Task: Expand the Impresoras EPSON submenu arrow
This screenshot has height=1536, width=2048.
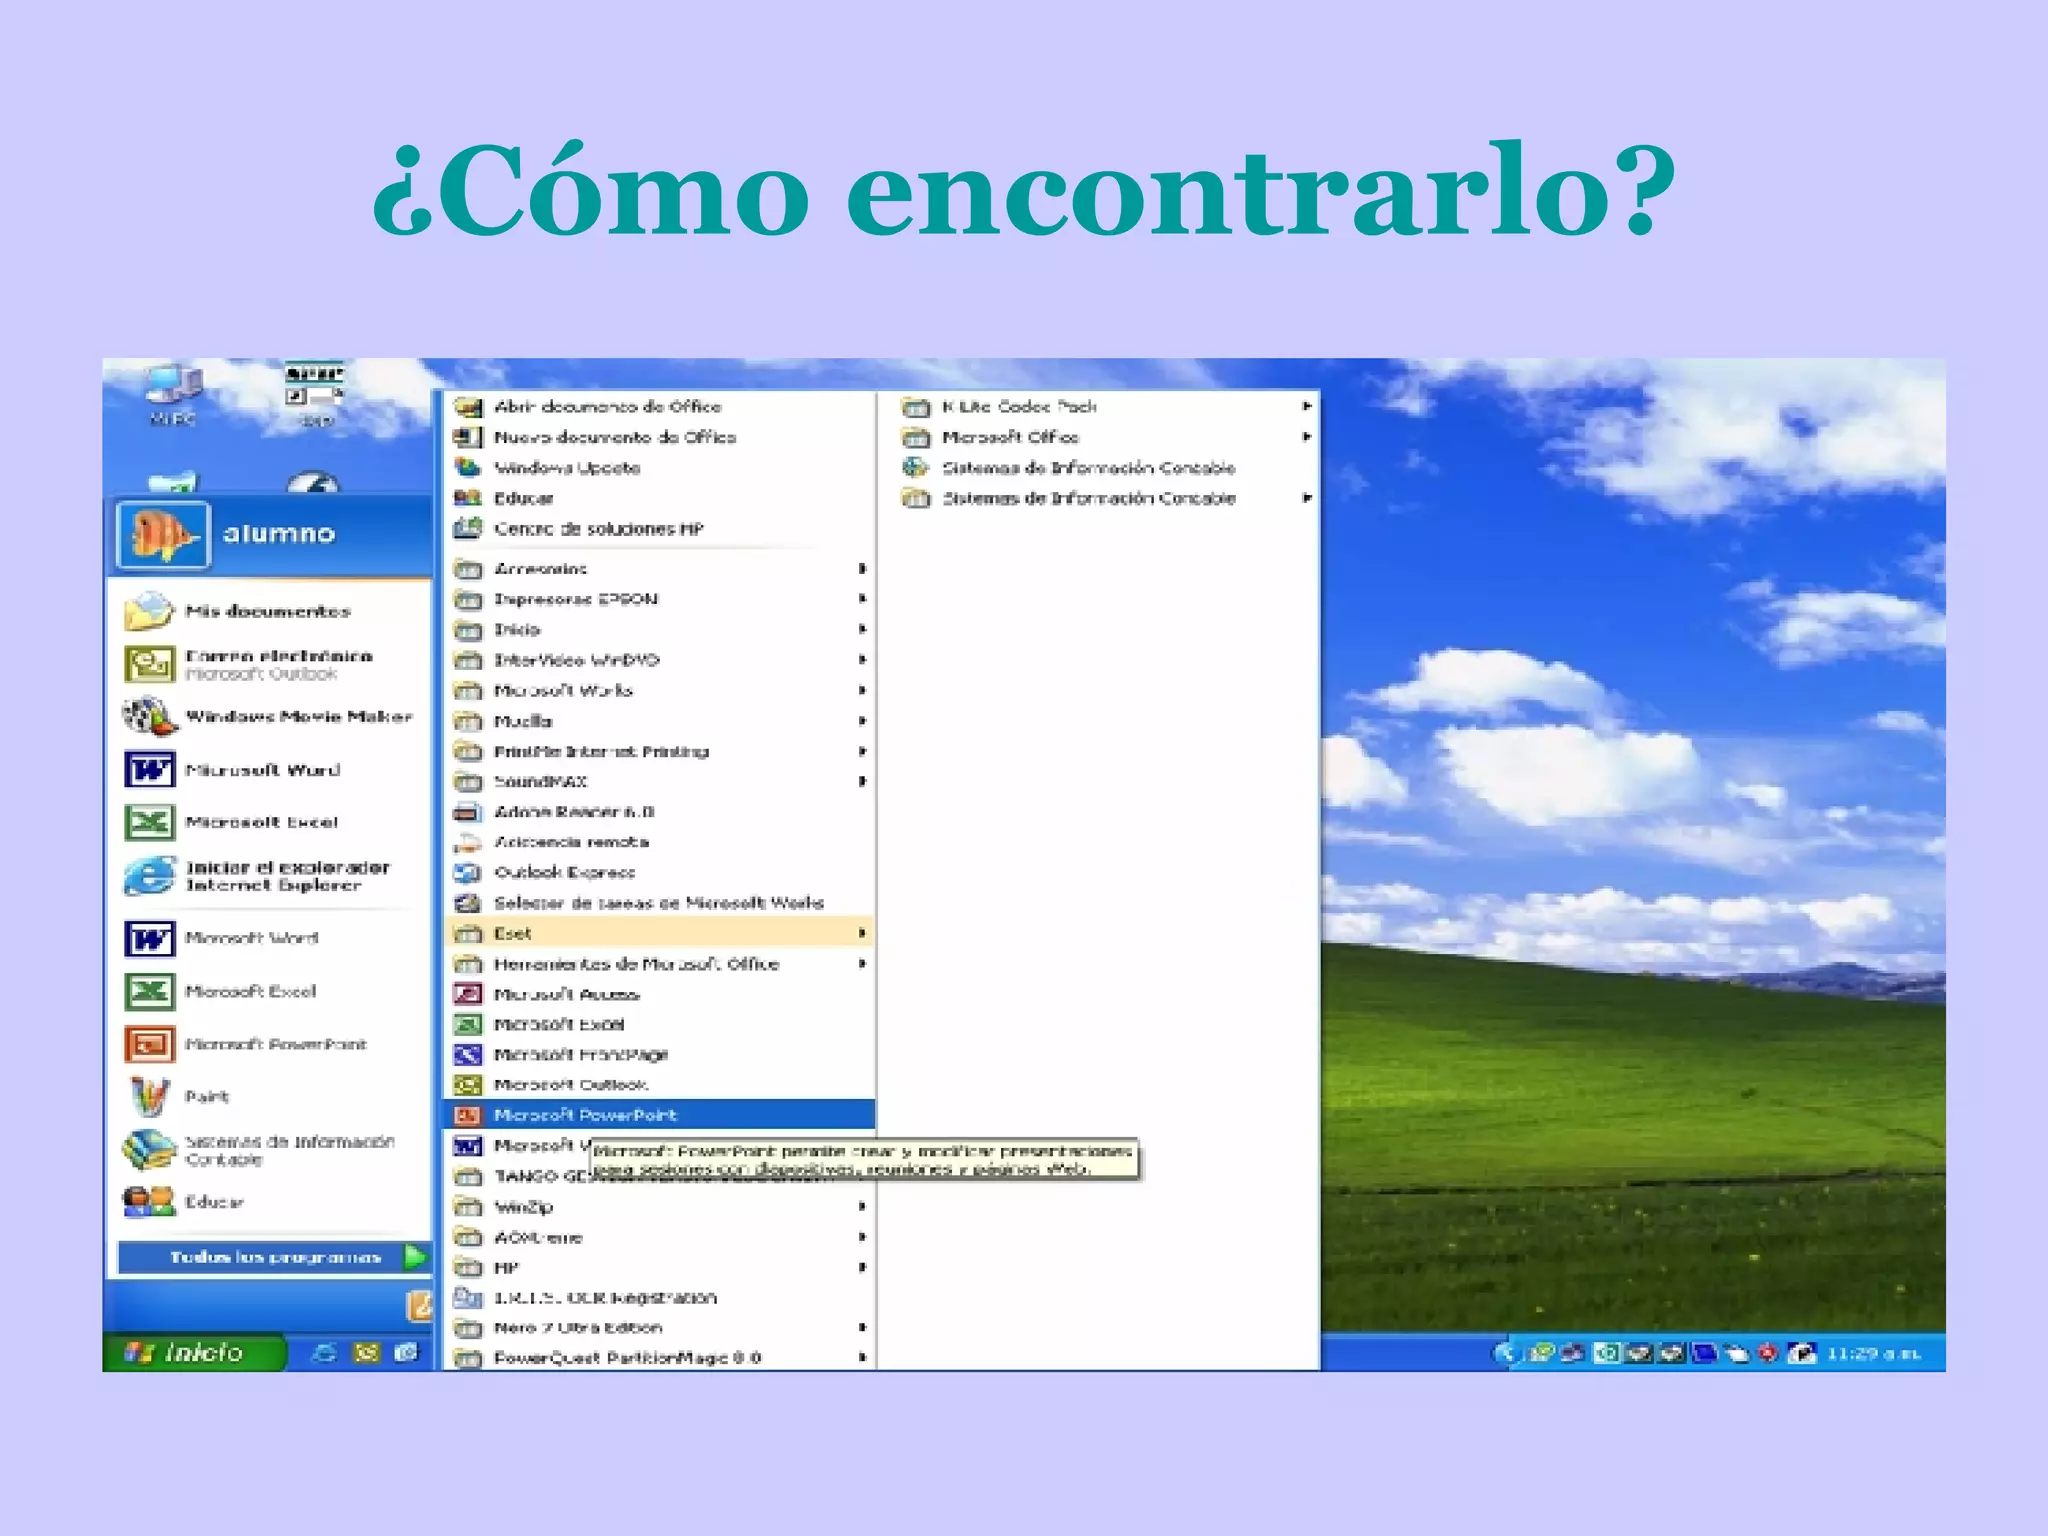Action: tap(862, 598)
